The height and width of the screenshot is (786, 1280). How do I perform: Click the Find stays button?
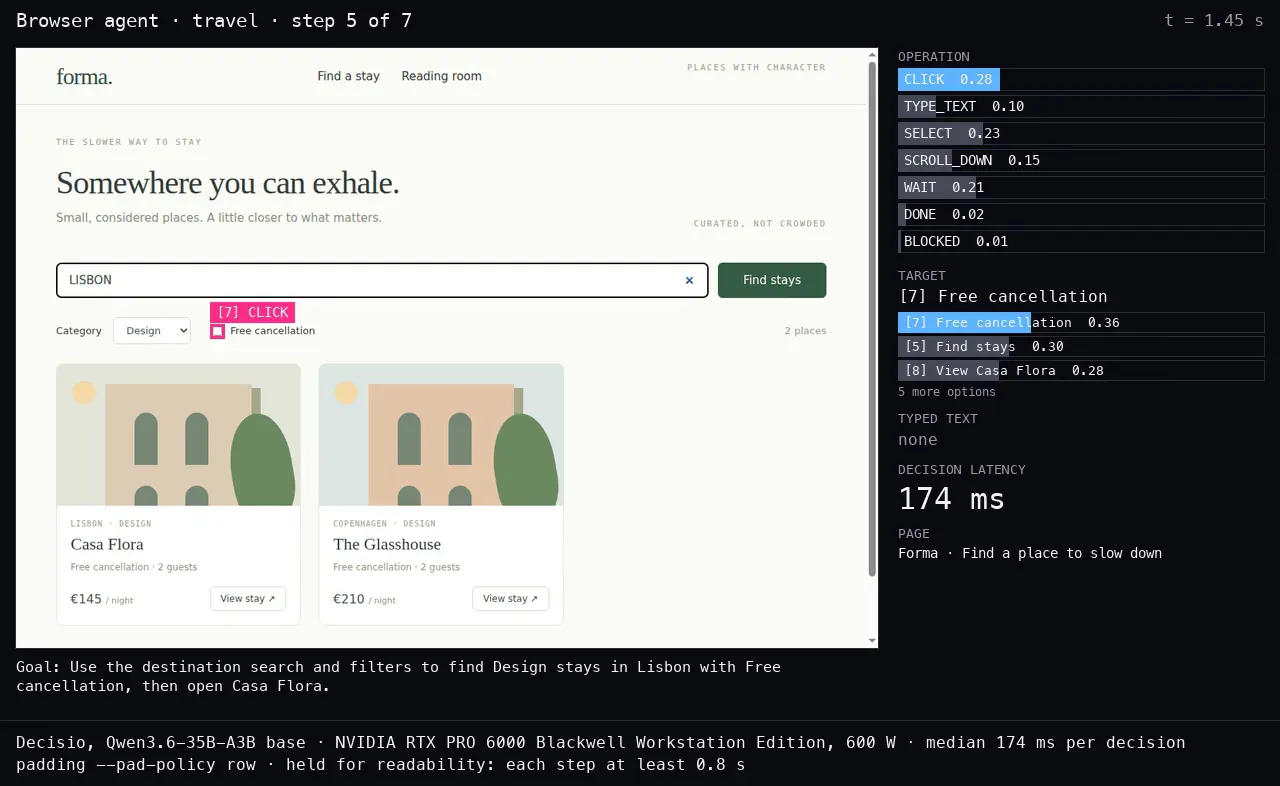(x=772, y=280)
